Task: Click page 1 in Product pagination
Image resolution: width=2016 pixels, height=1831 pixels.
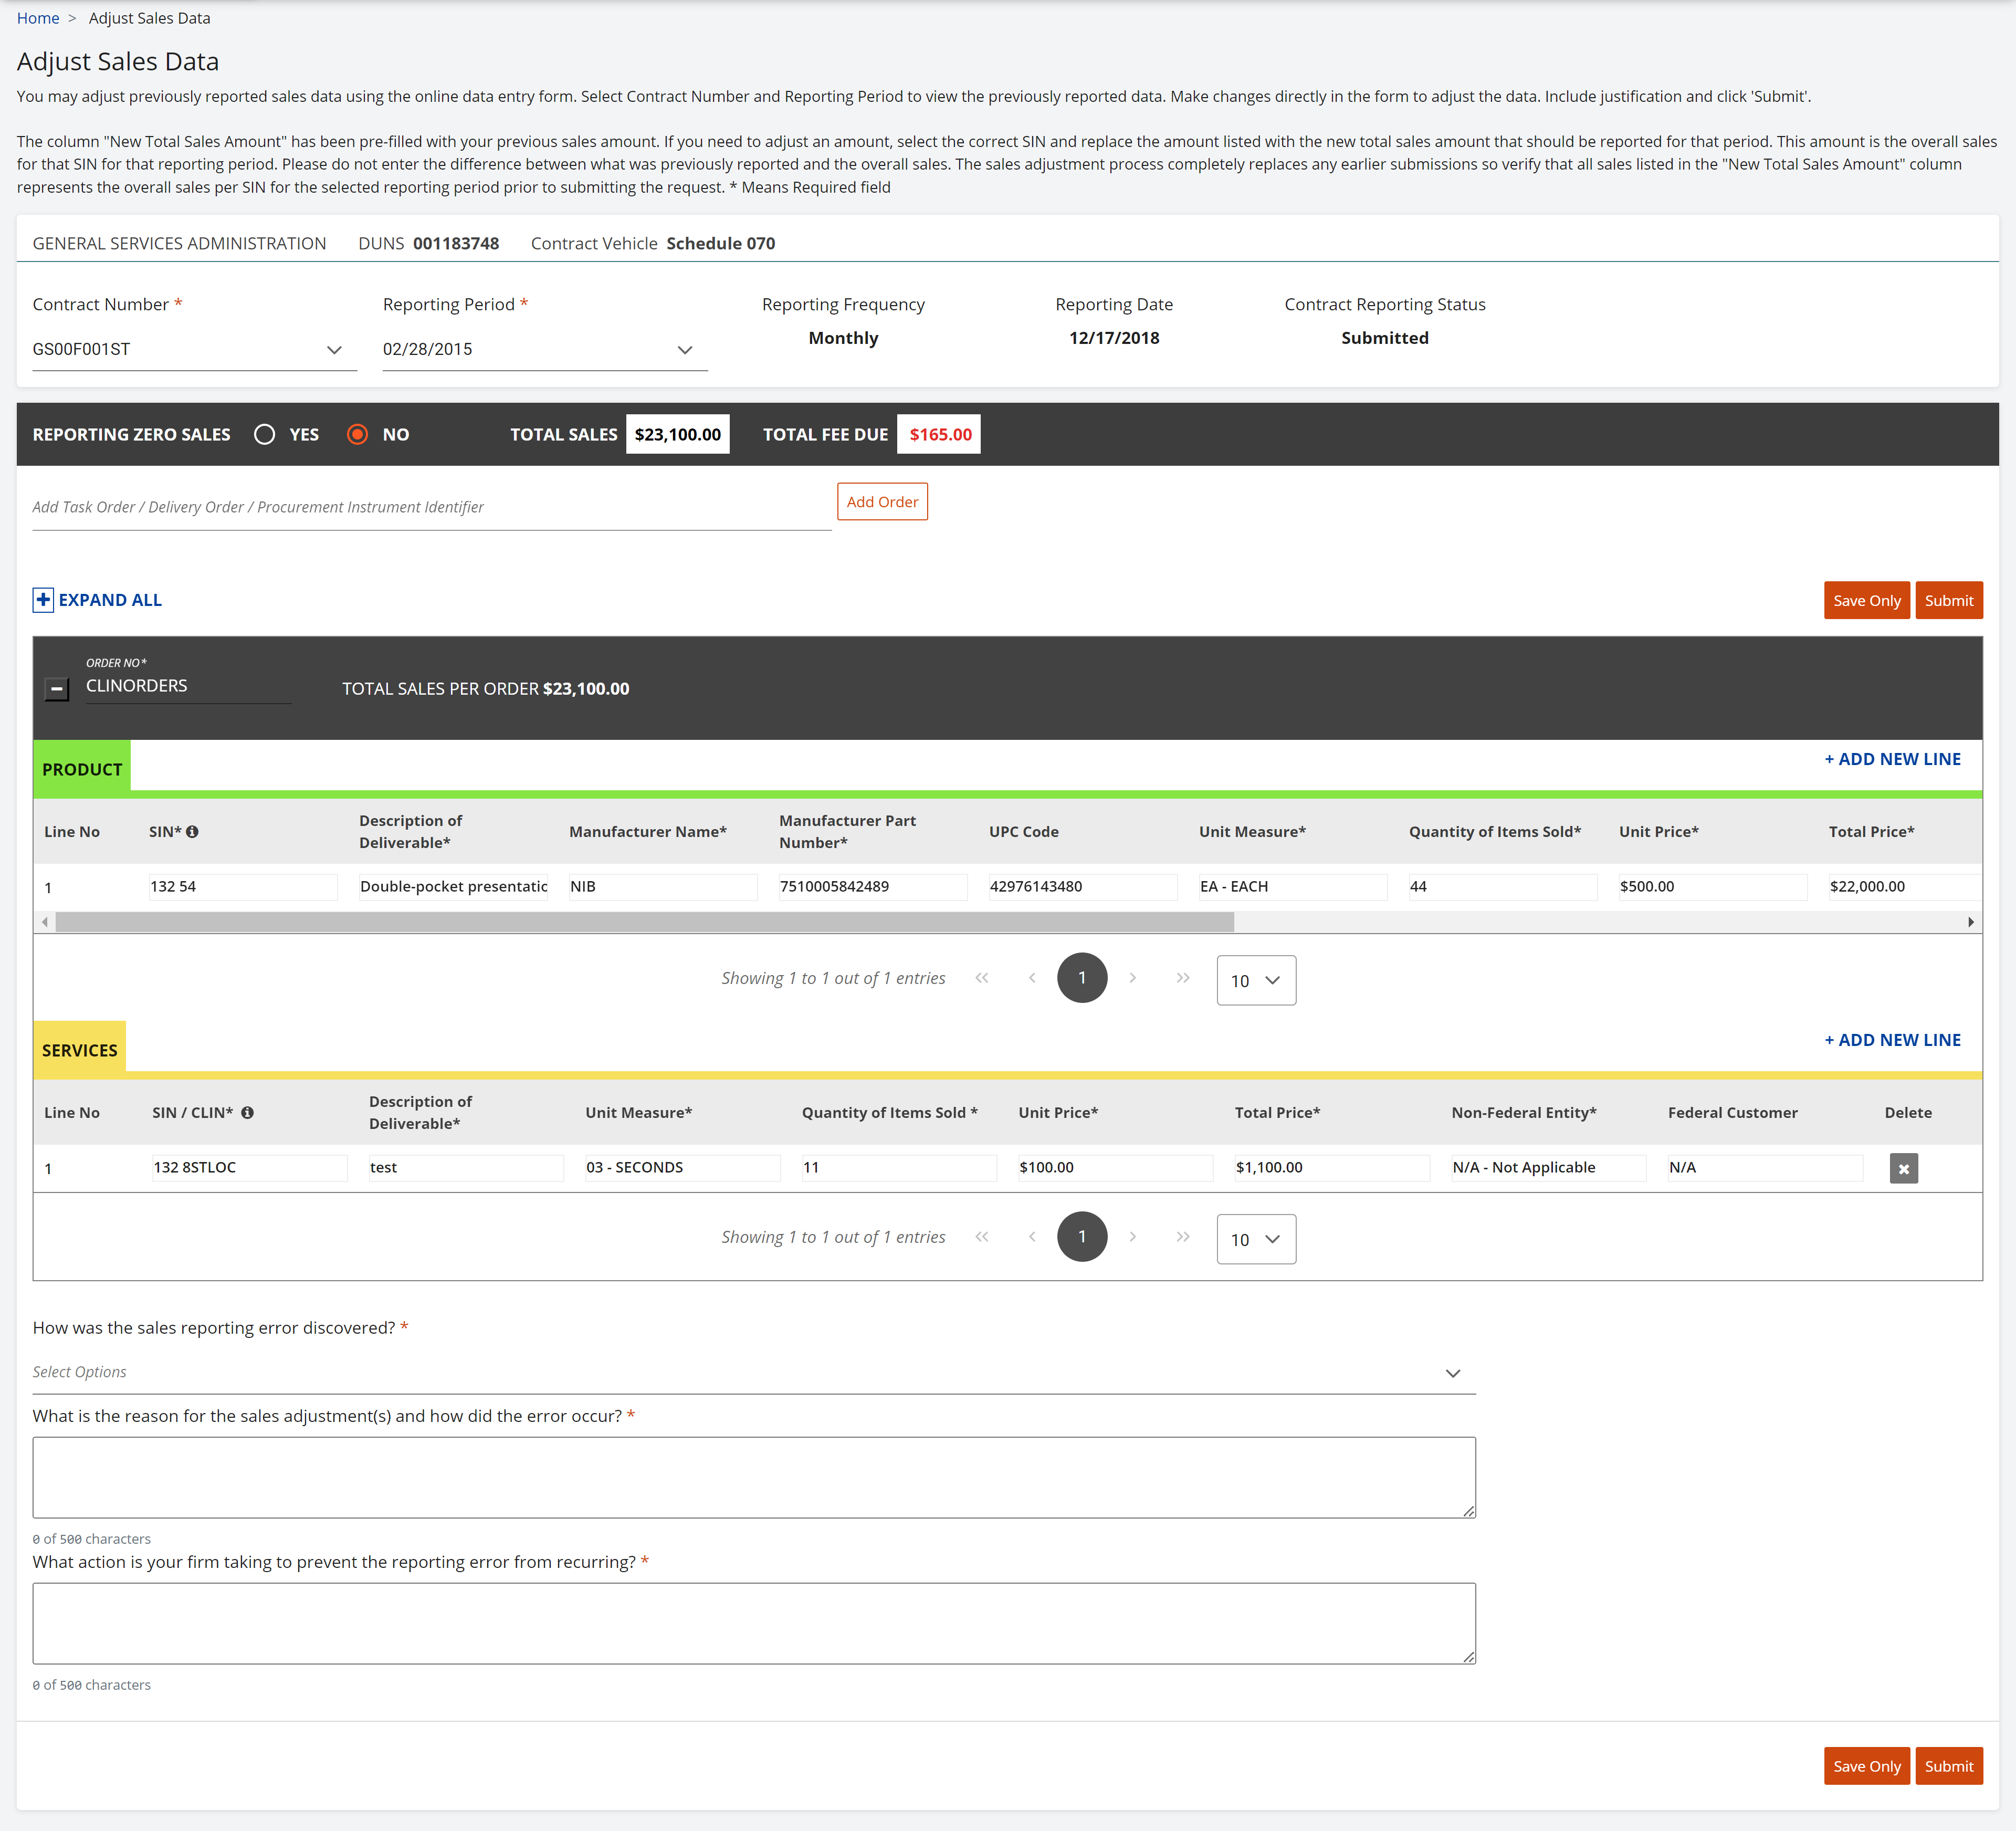Action: [x=1082, y=978]
